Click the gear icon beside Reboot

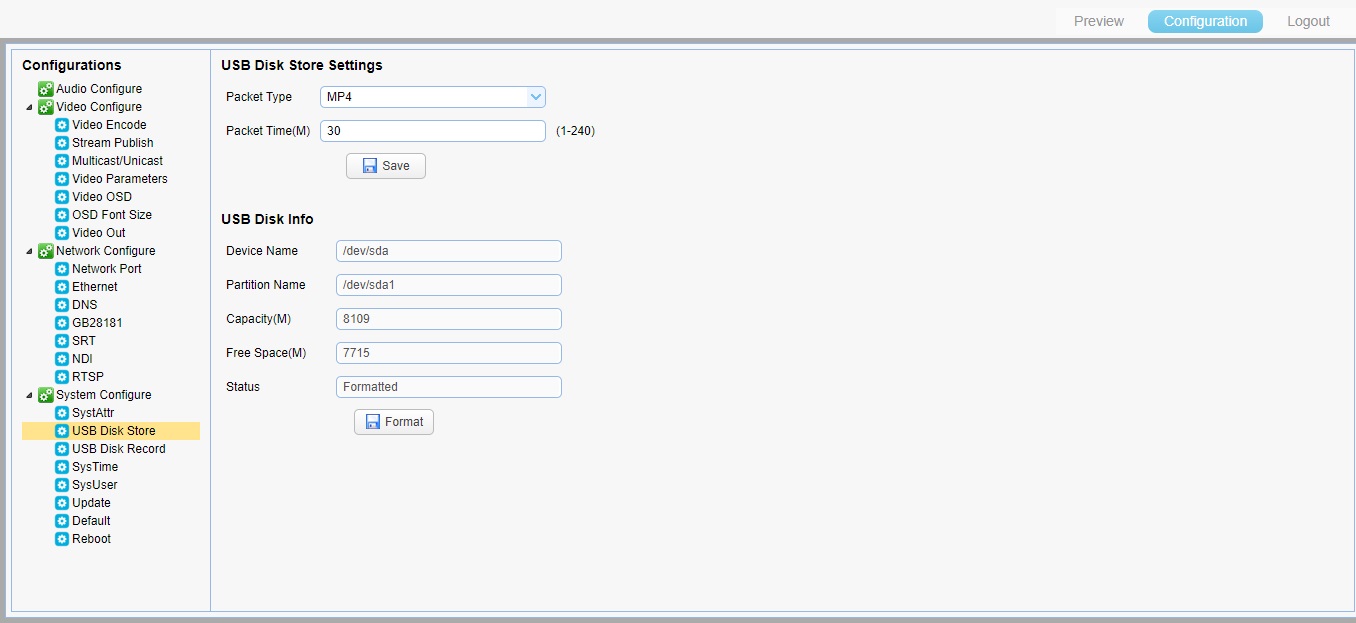62,539
